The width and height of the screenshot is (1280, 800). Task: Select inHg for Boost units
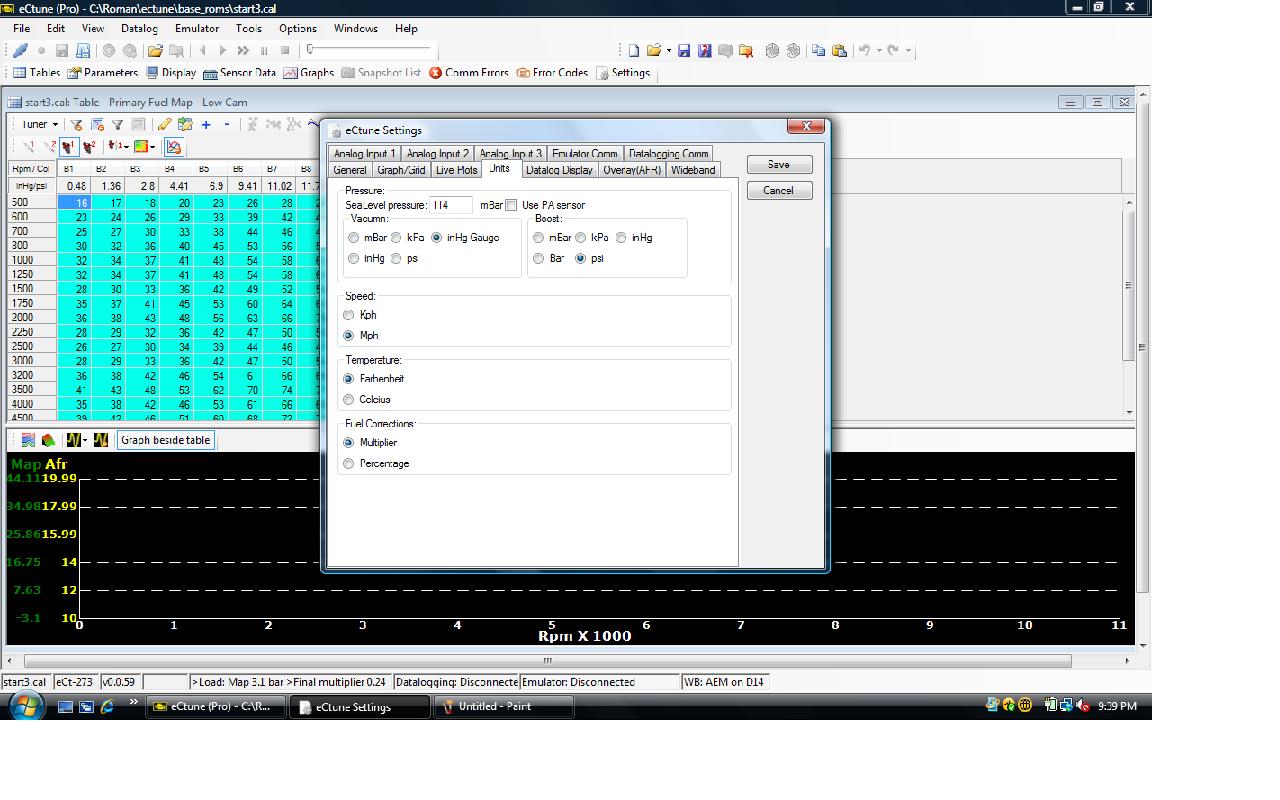621,238
